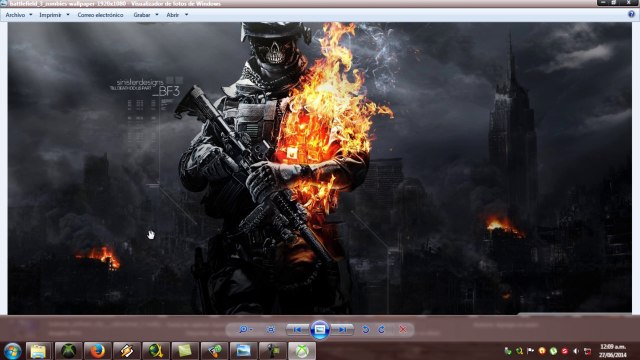Image resolution: width=640 pixels, height=360 pixels.
Task: Open the dark Xbox taskbar app
Action: [68, 351]
